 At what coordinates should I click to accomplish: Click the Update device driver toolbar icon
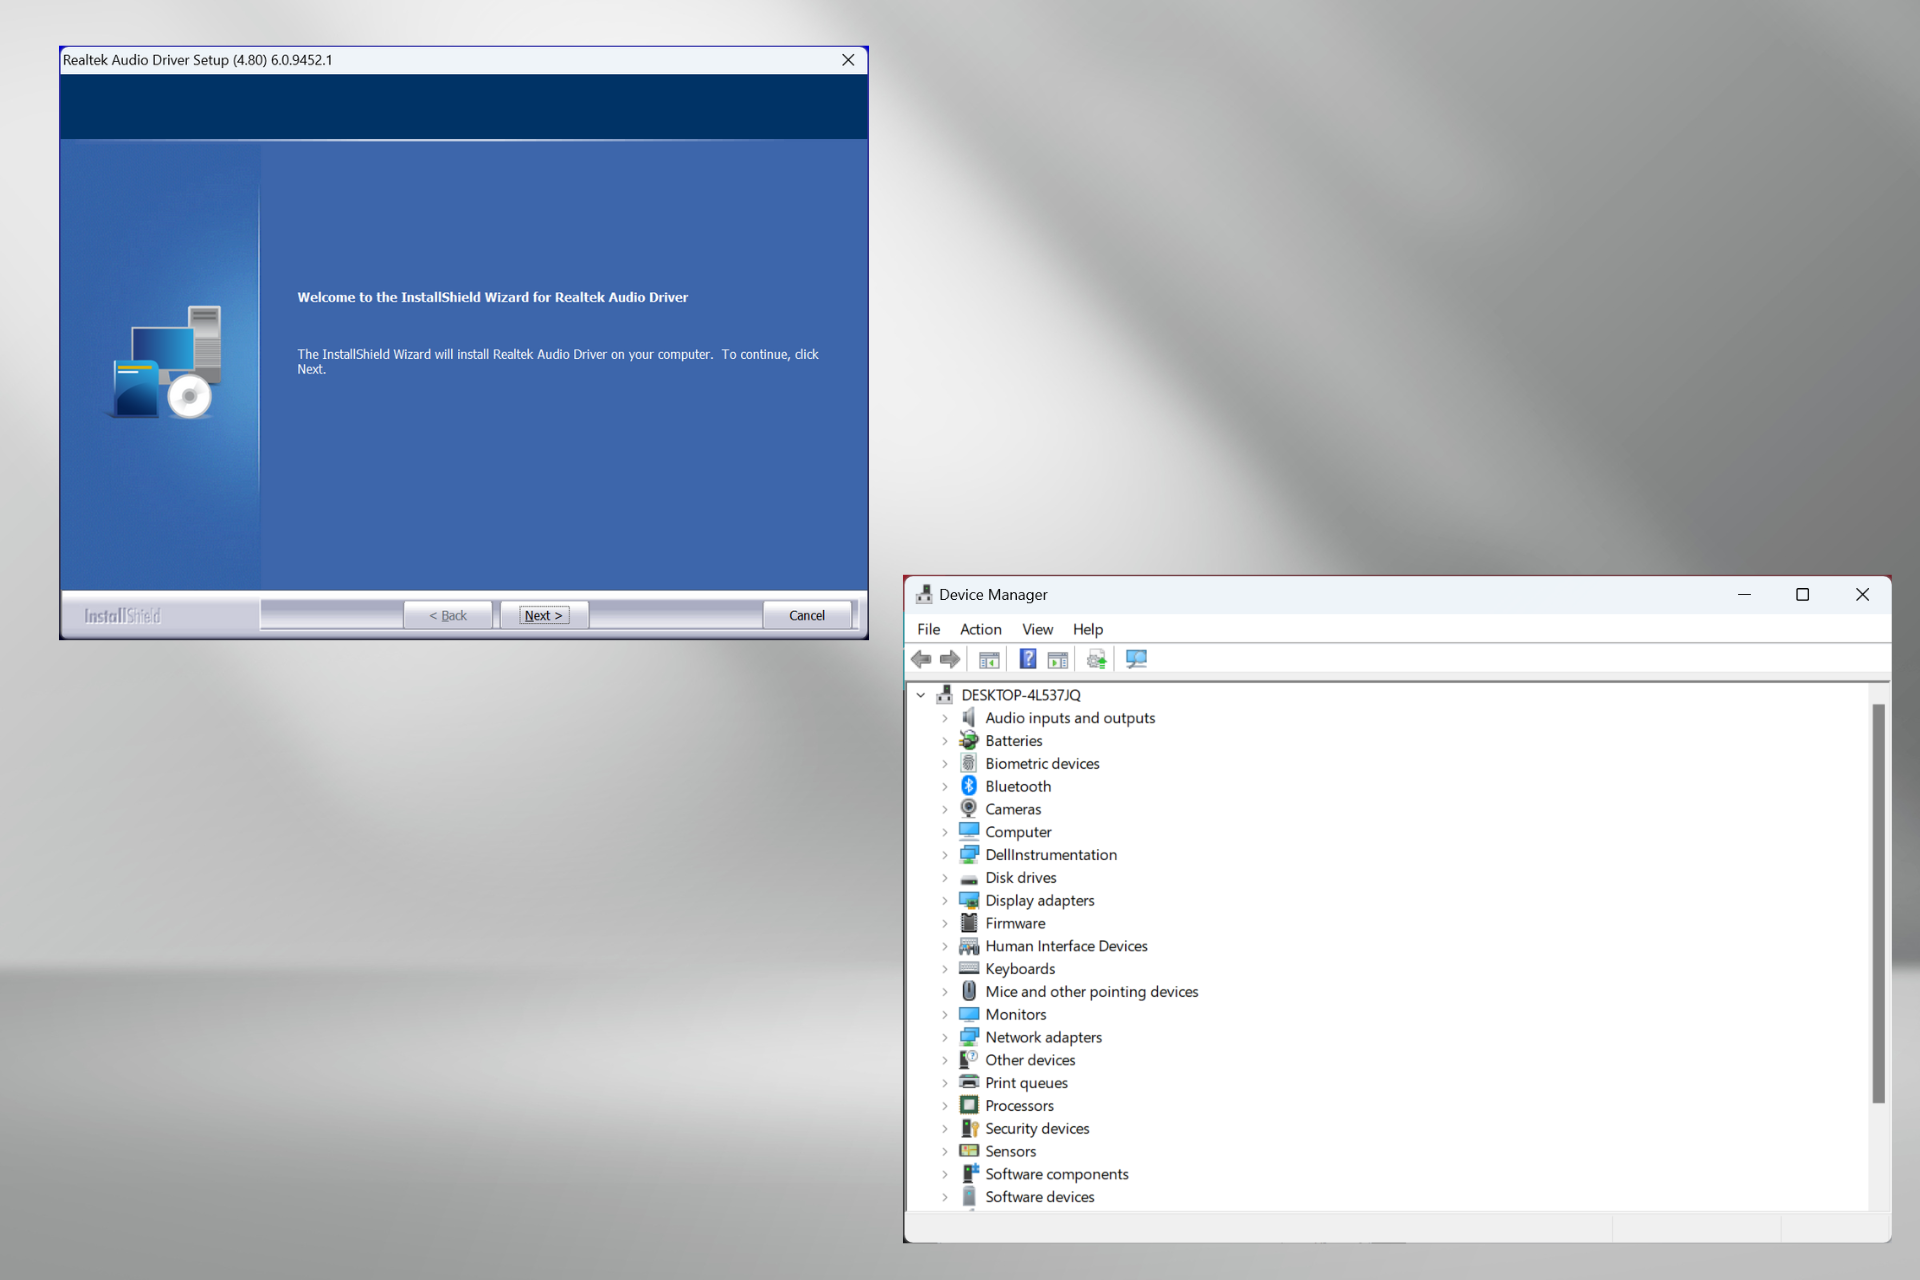[1097, 659]
